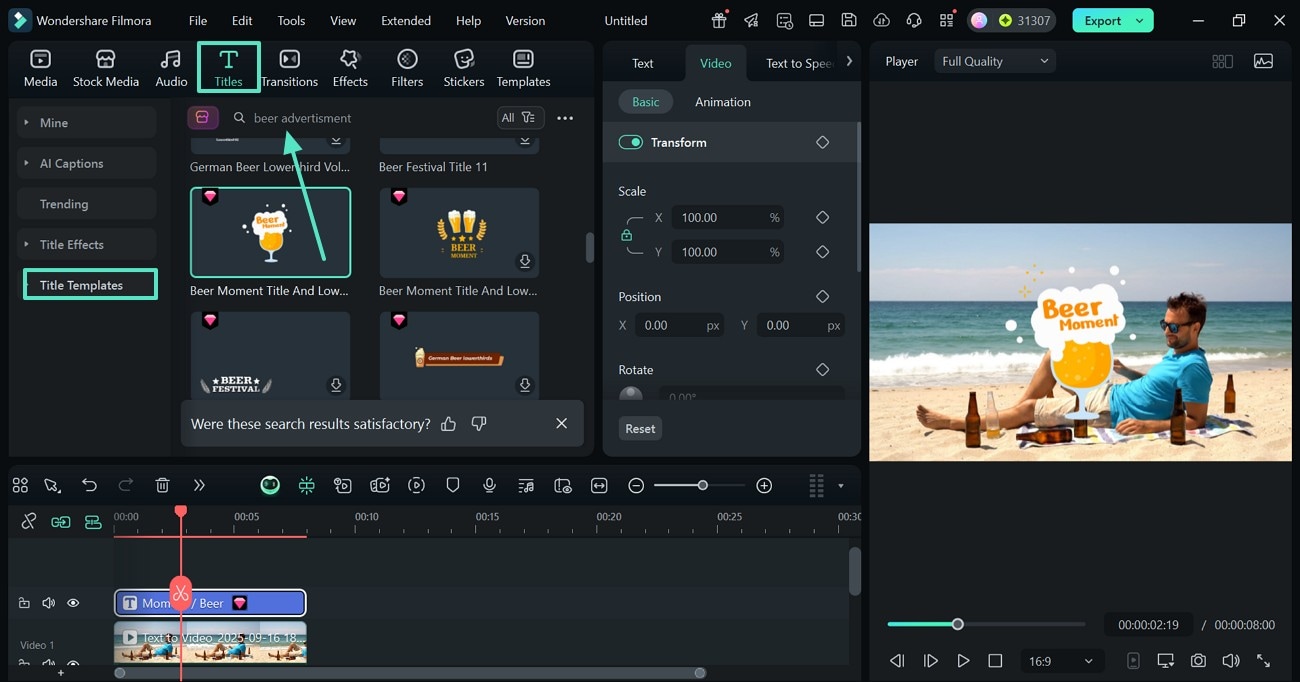This screenshot has height=682, width=1300.
Task: Open the Extended menu
Action: (406, 20)
